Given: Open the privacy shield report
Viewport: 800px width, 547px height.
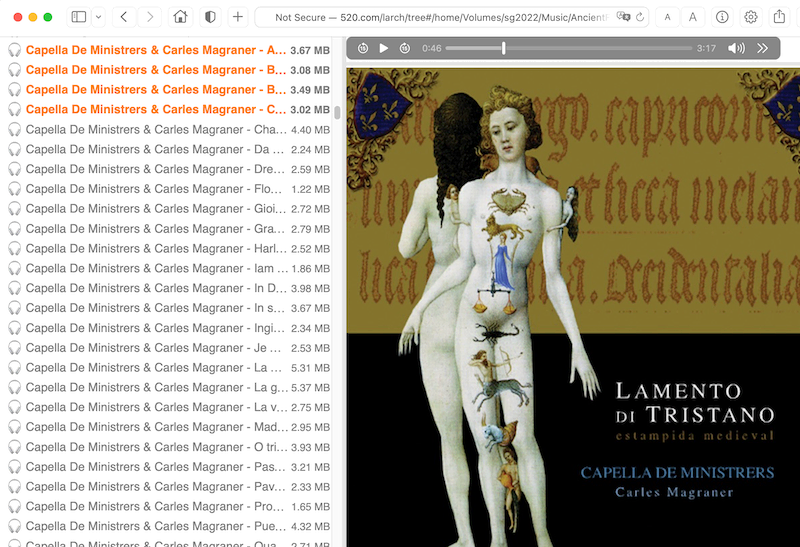Looking at the screenshot, I should point(210,17).
